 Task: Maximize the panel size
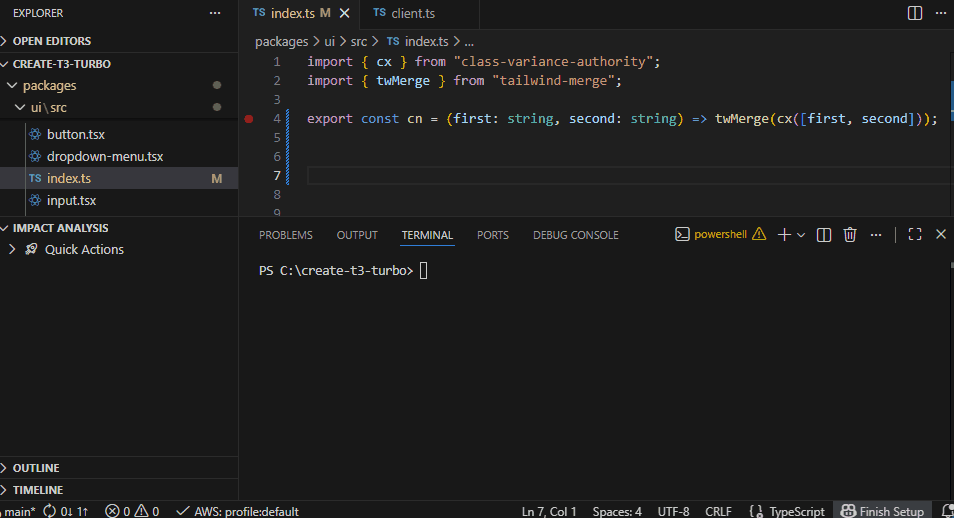(x=914, y=234)
